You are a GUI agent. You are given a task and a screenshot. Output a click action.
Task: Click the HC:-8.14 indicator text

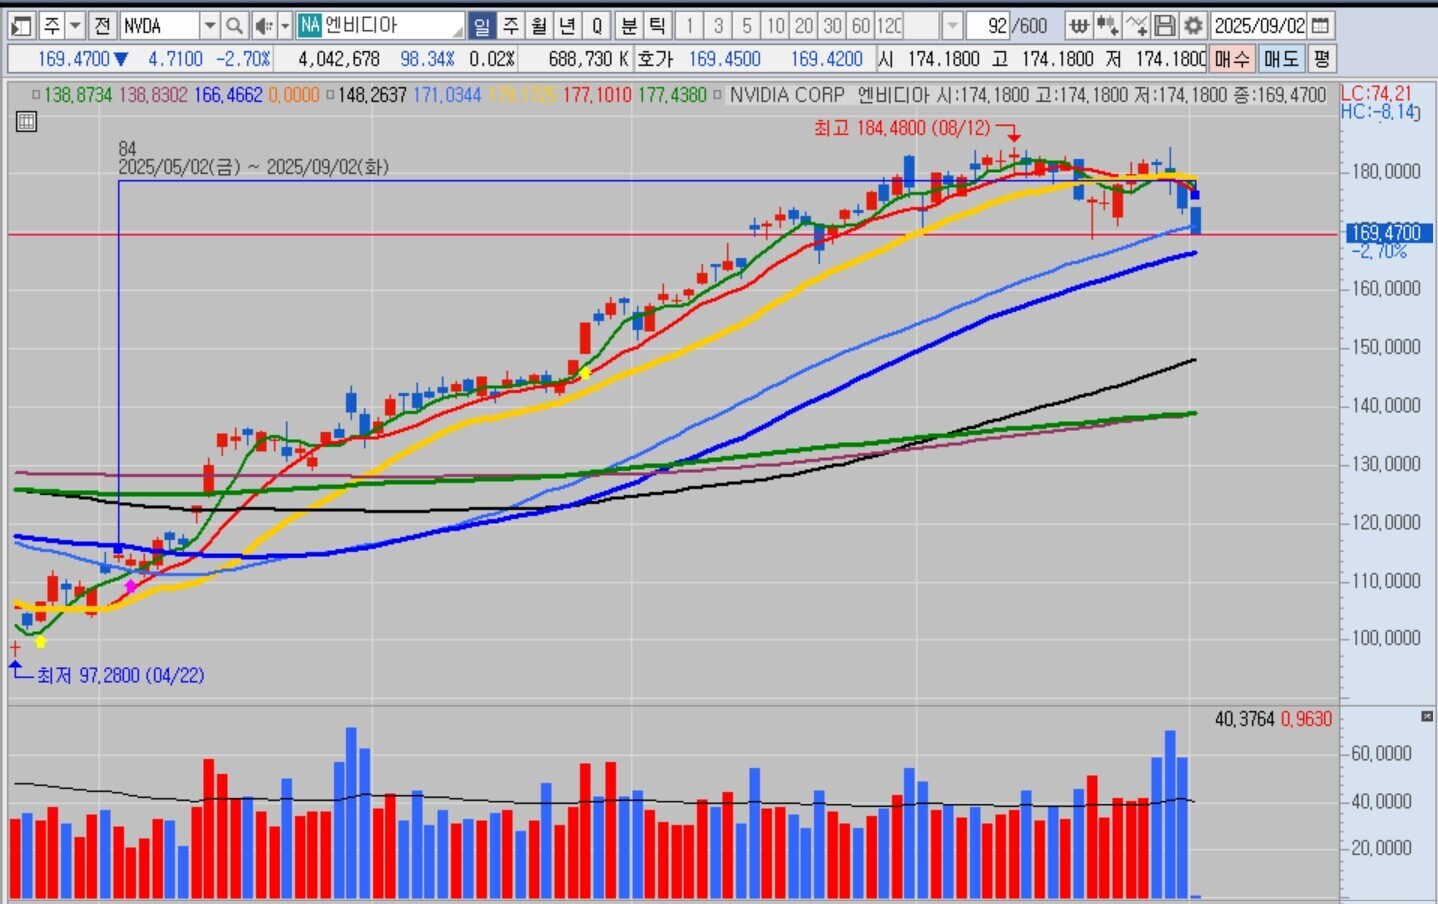pos(1379,112)
